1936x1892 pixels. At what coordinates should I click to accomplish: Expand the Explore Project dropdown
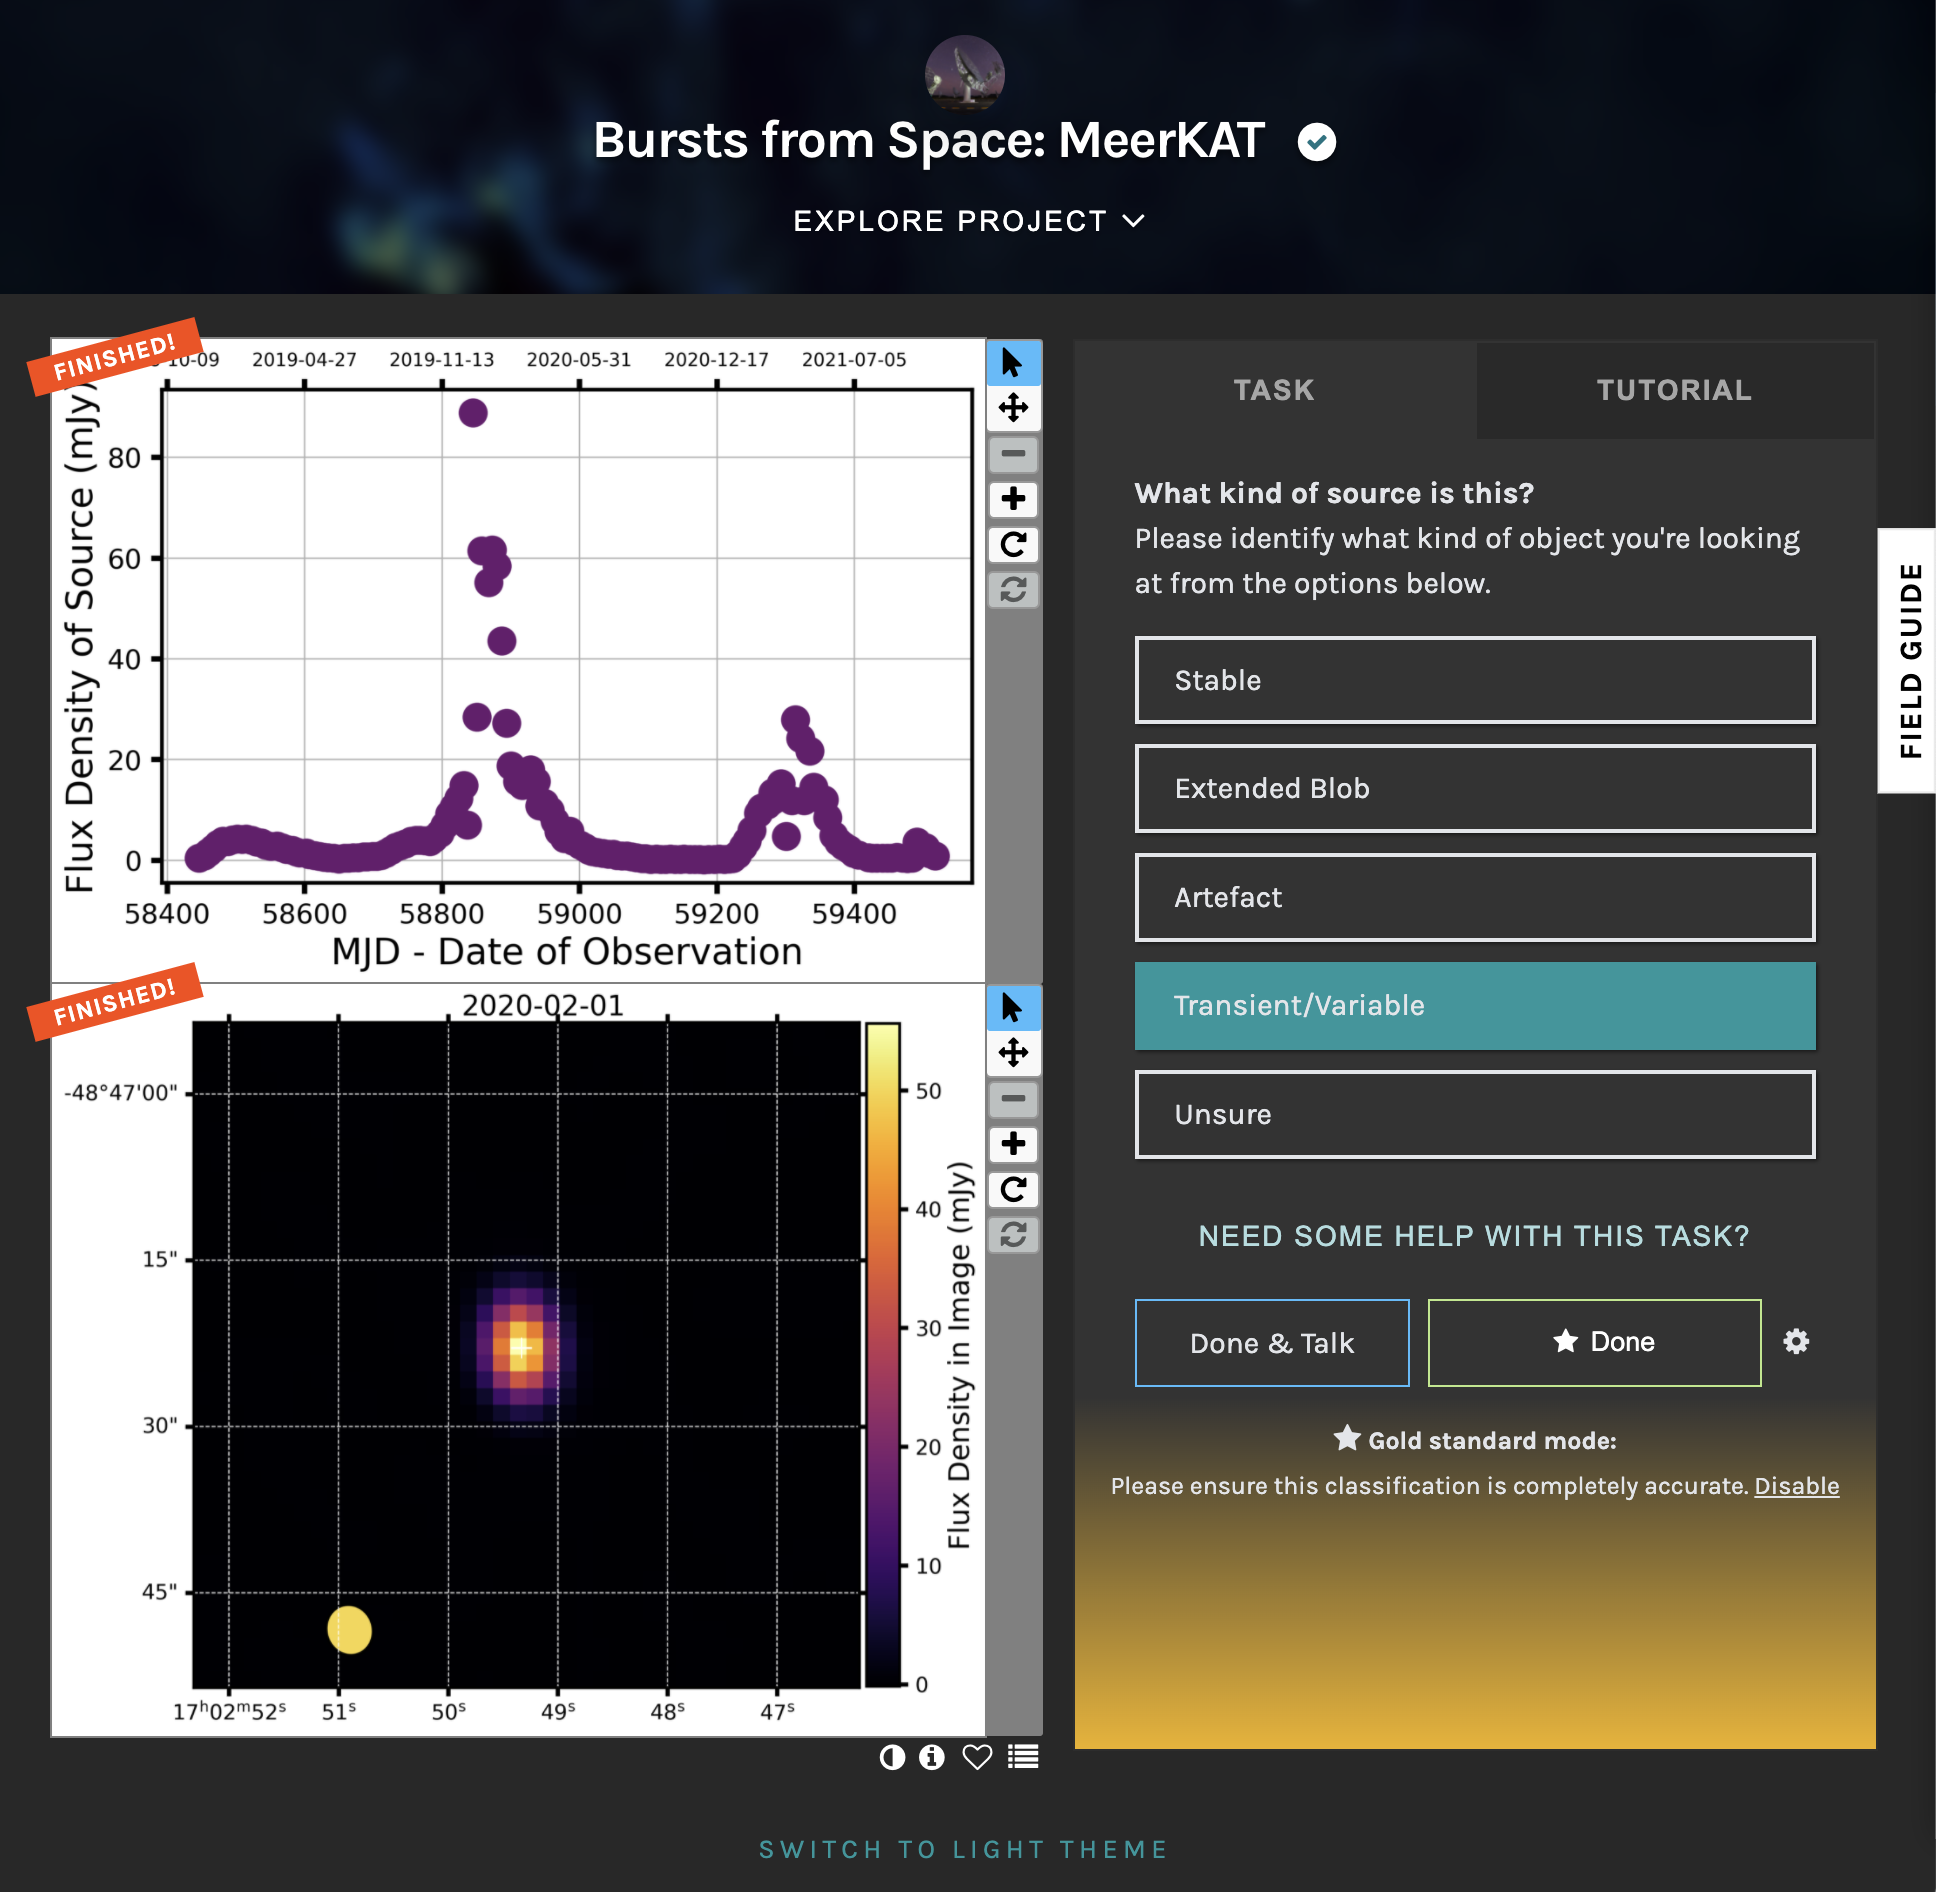[x=967, y=221]
